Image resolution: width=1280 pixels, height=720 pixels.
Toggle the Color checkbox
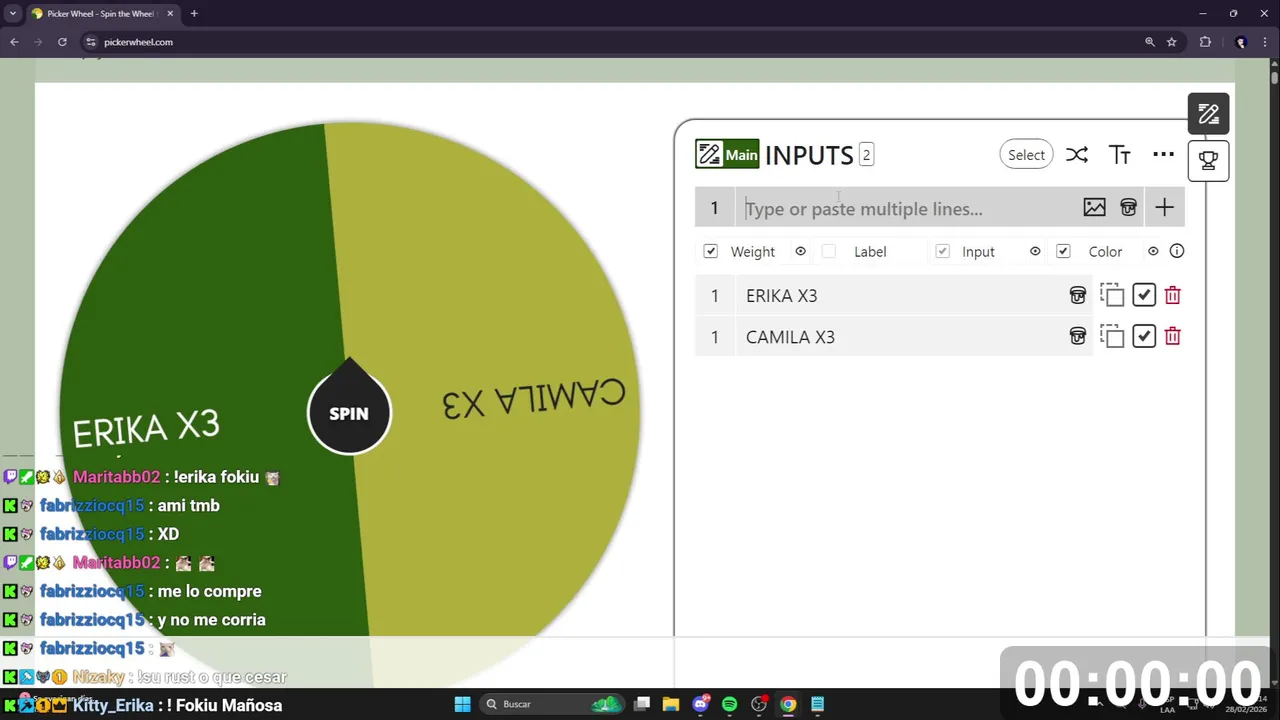coord(1063,251)
